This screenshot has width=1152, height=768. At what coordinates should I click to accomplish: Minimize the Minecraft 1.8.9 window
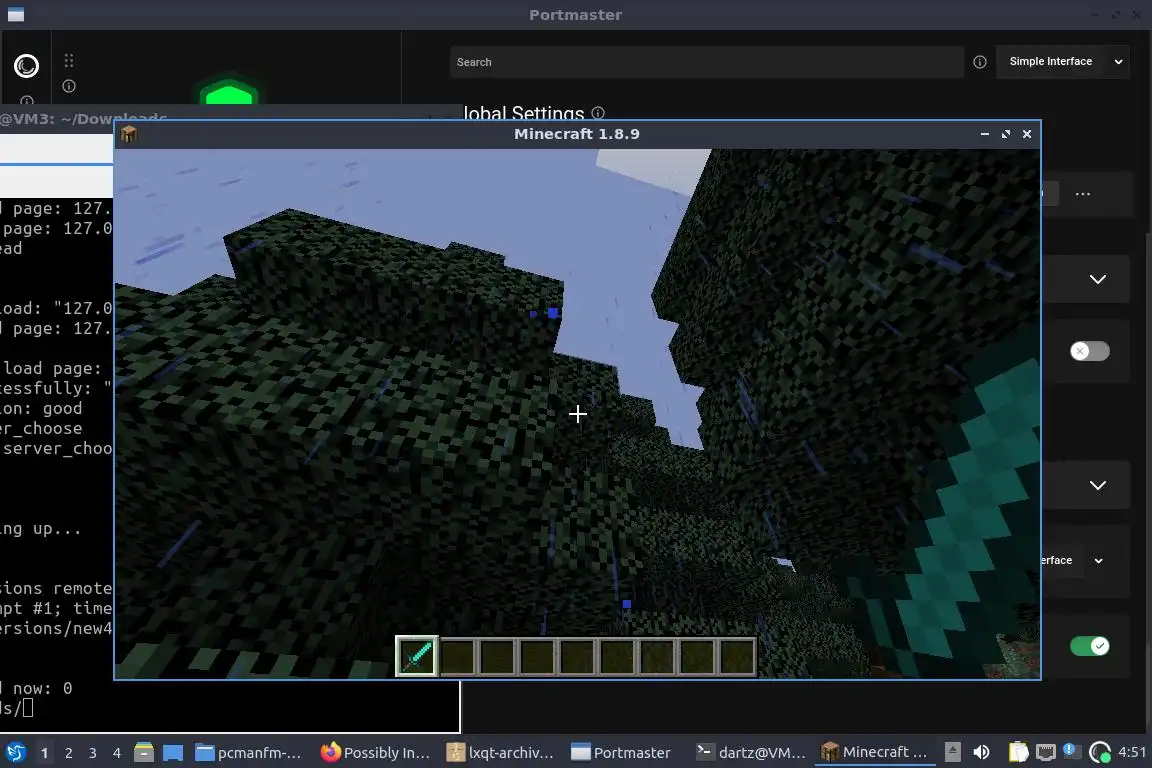click(984, 134)
